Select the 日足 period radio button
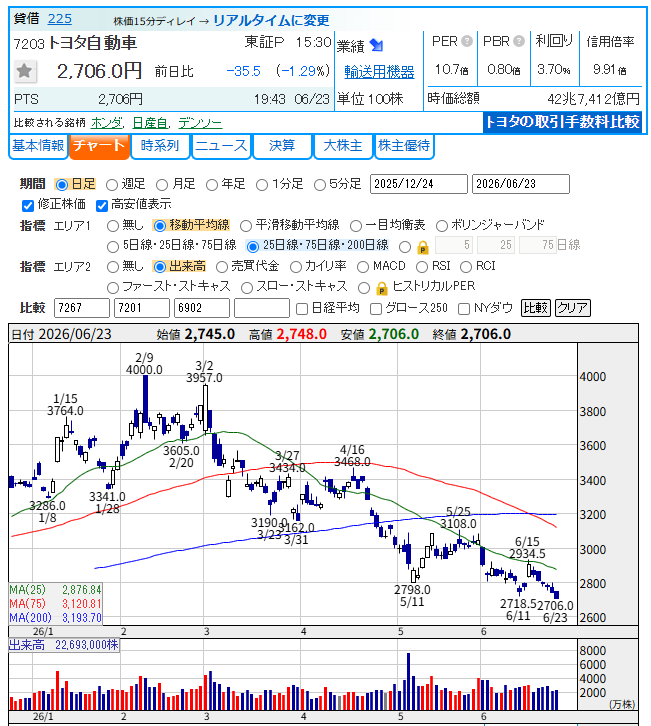The image size is (651, 726). tap(61, 185)
